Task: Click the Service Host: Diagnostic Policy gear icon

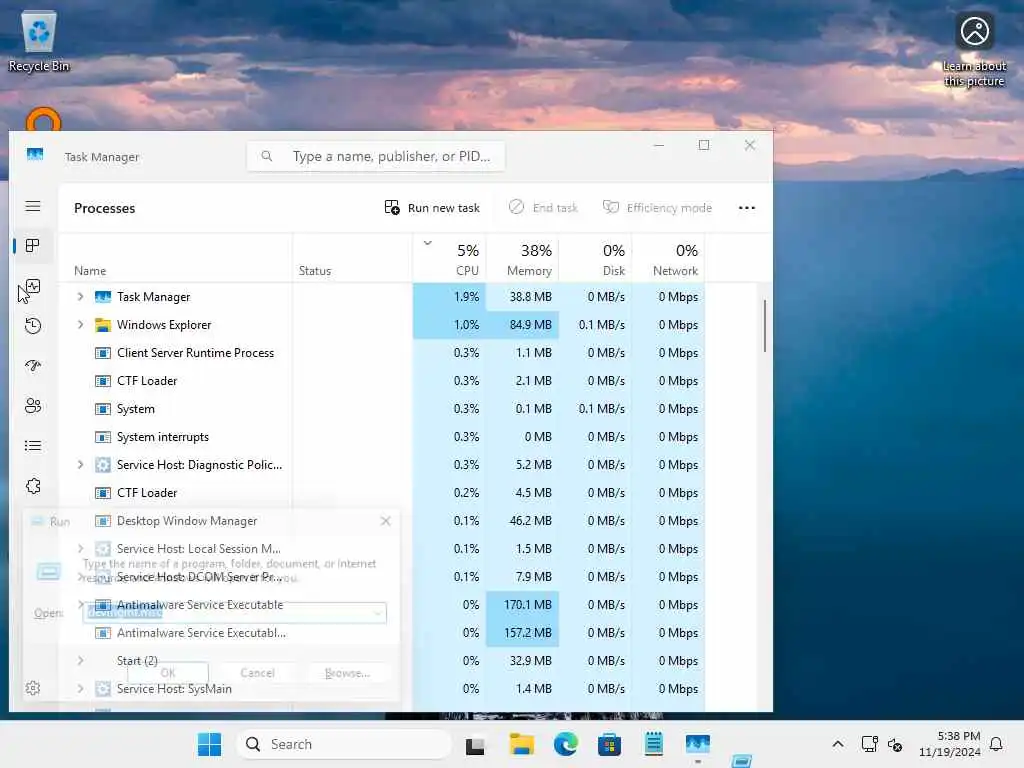Action: coord(103,465)
